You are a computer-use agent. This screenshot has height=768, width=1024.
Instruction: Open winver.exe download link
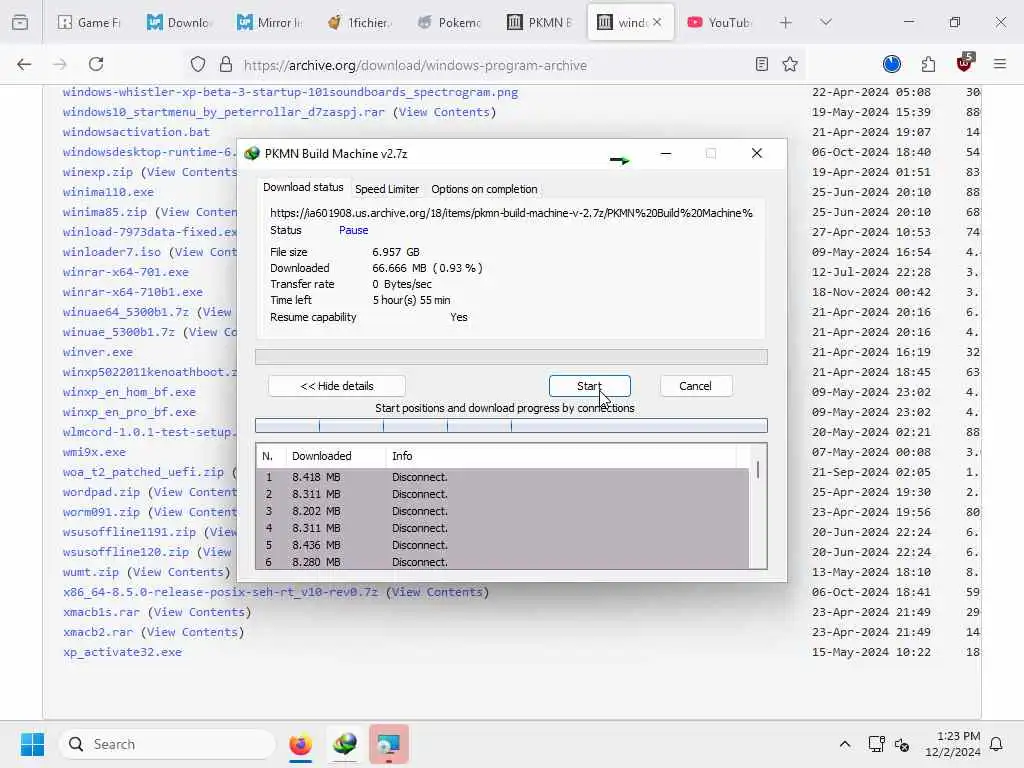point(98,352)
